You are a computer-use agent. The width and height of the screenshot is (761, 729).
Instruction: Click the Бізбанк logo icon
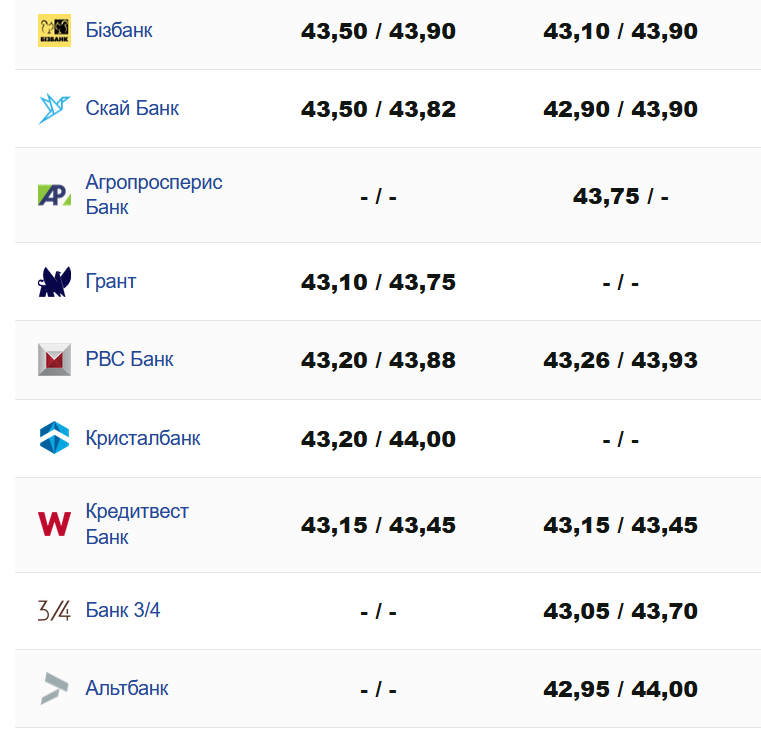click(x=54, y=31)
